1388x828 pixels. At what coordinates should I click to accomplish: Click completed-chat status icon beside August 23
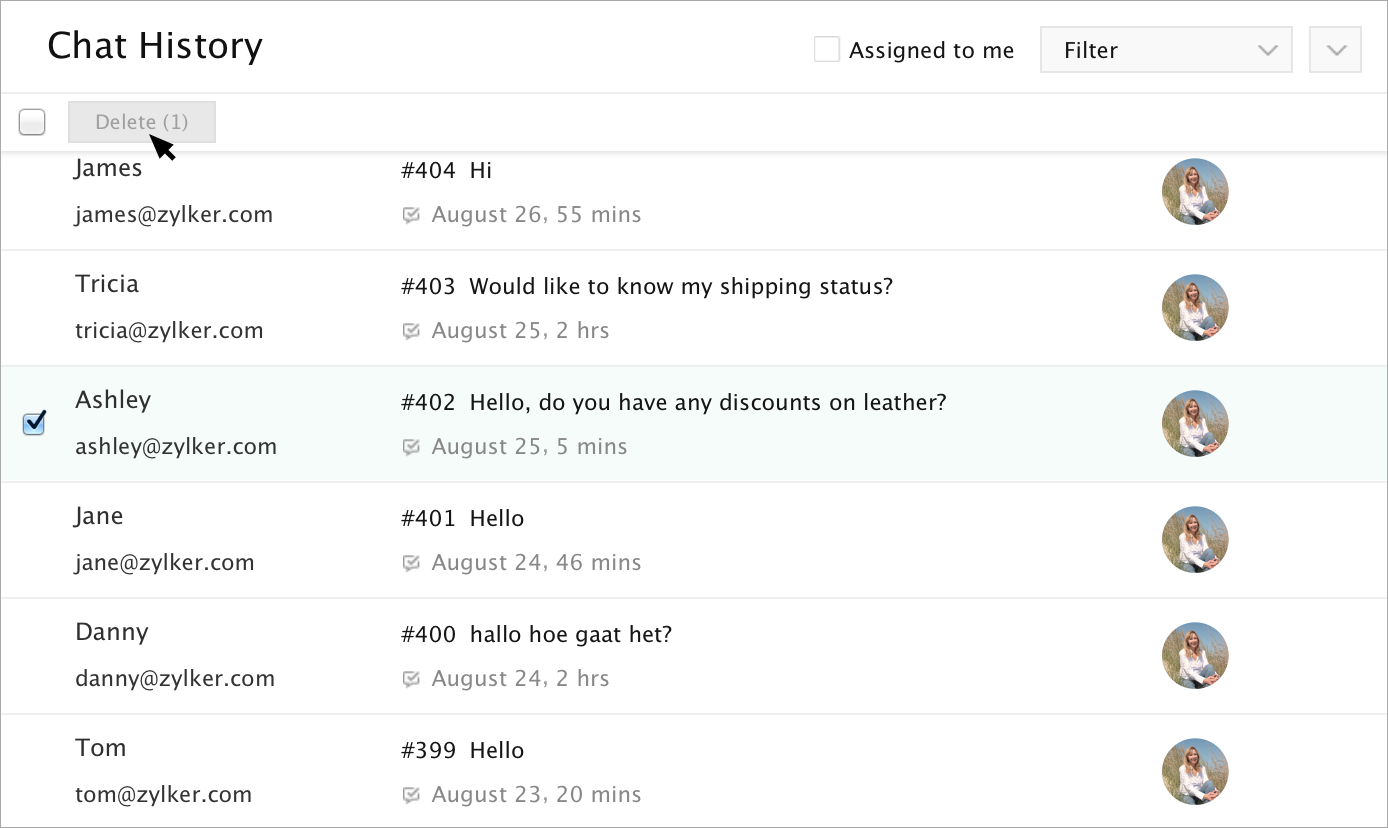(x=410, y=795)
